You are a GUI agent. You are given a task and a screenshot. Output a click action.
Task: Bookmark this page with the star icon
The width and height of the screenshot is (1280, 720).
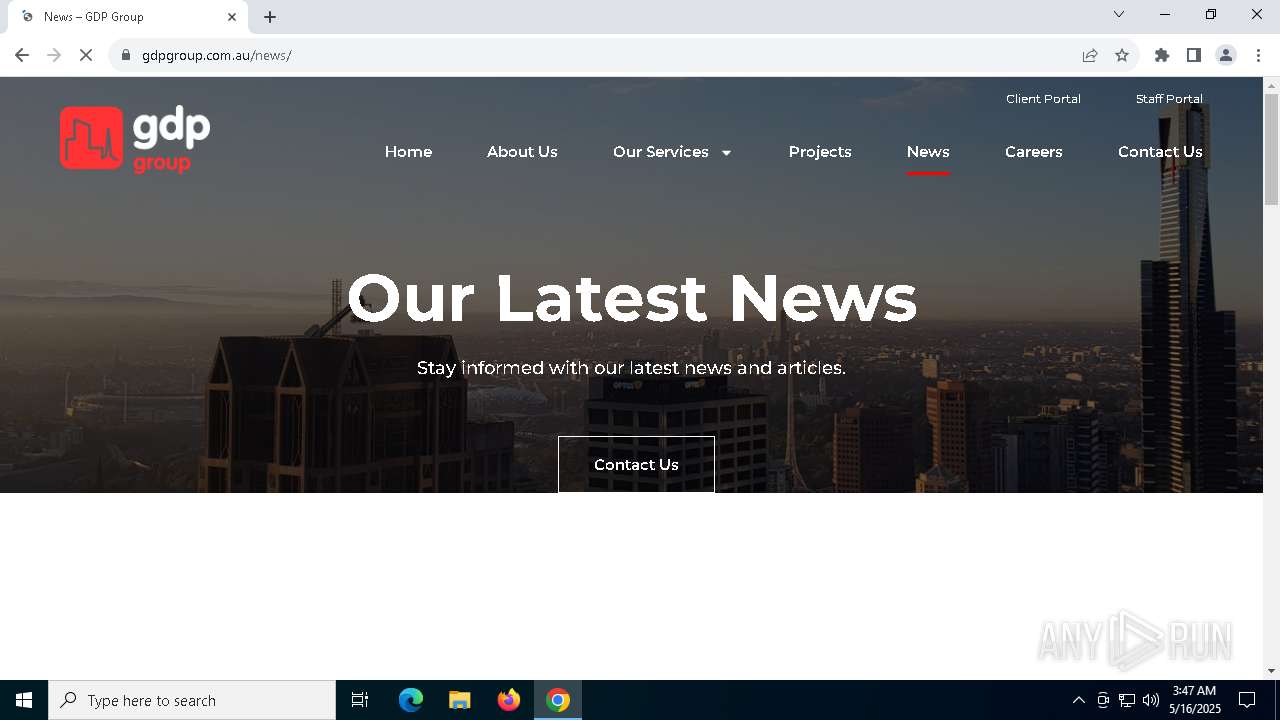(x=1122, y=55)
